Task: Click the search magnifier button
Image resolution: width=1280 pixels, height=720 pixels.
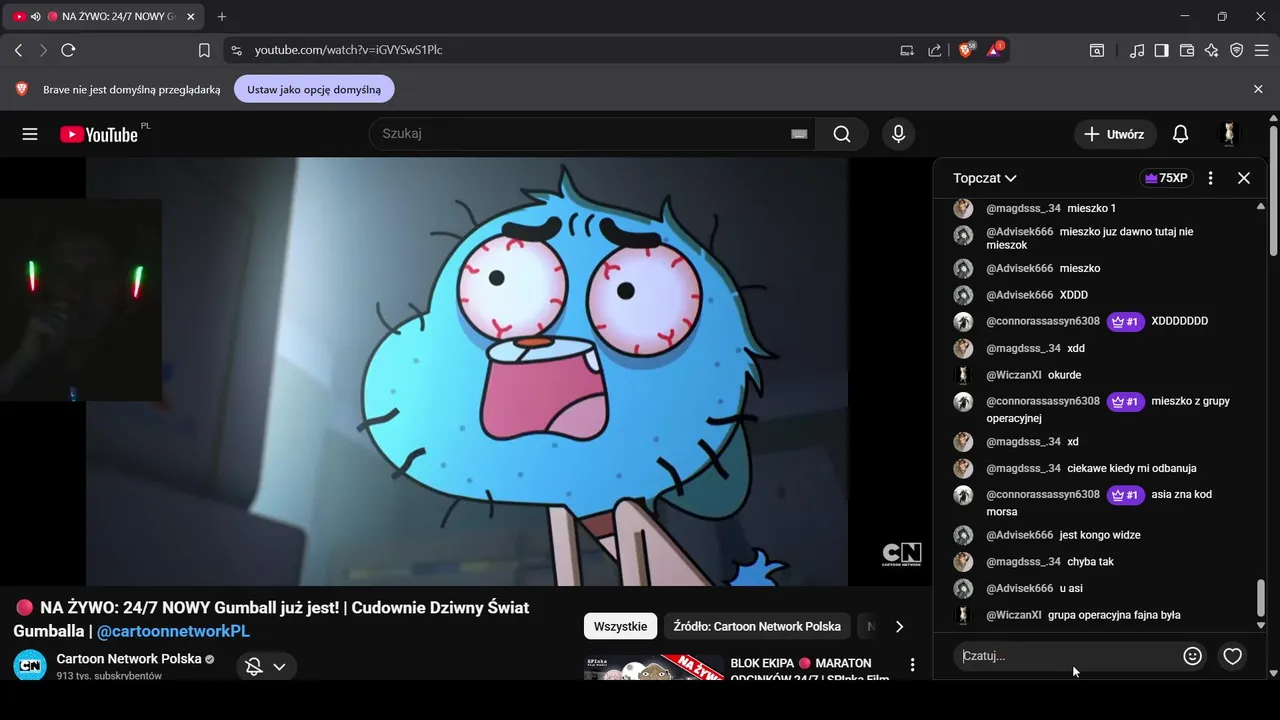Action: [x=842, y=134]
